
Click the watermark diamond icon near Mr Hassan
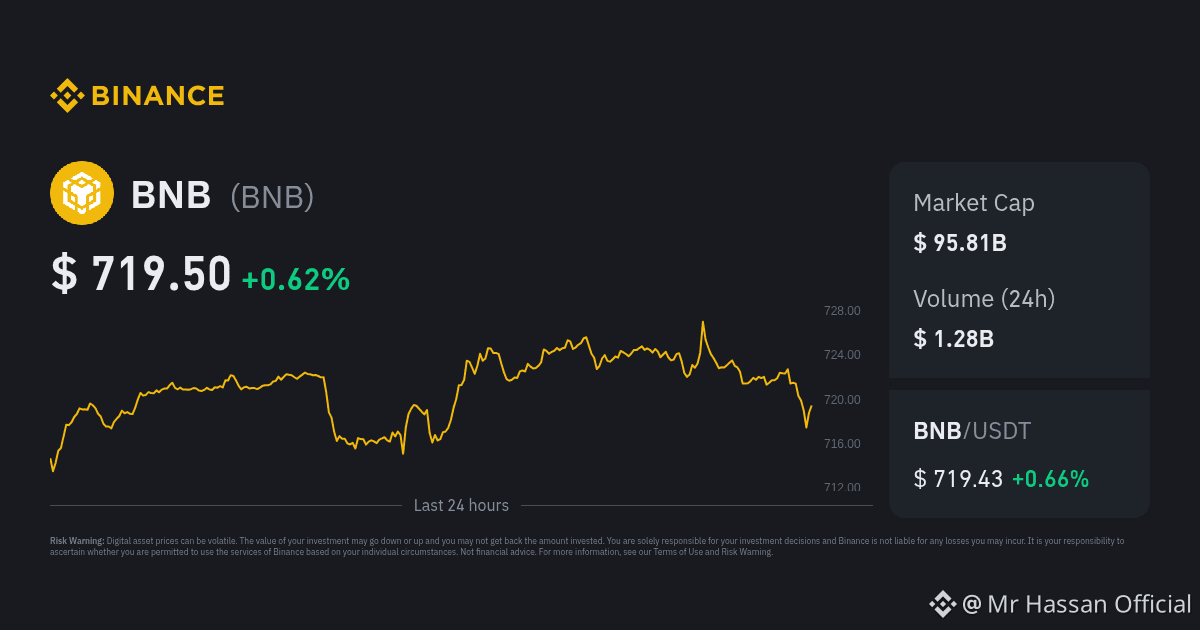[x=942, y=604]
